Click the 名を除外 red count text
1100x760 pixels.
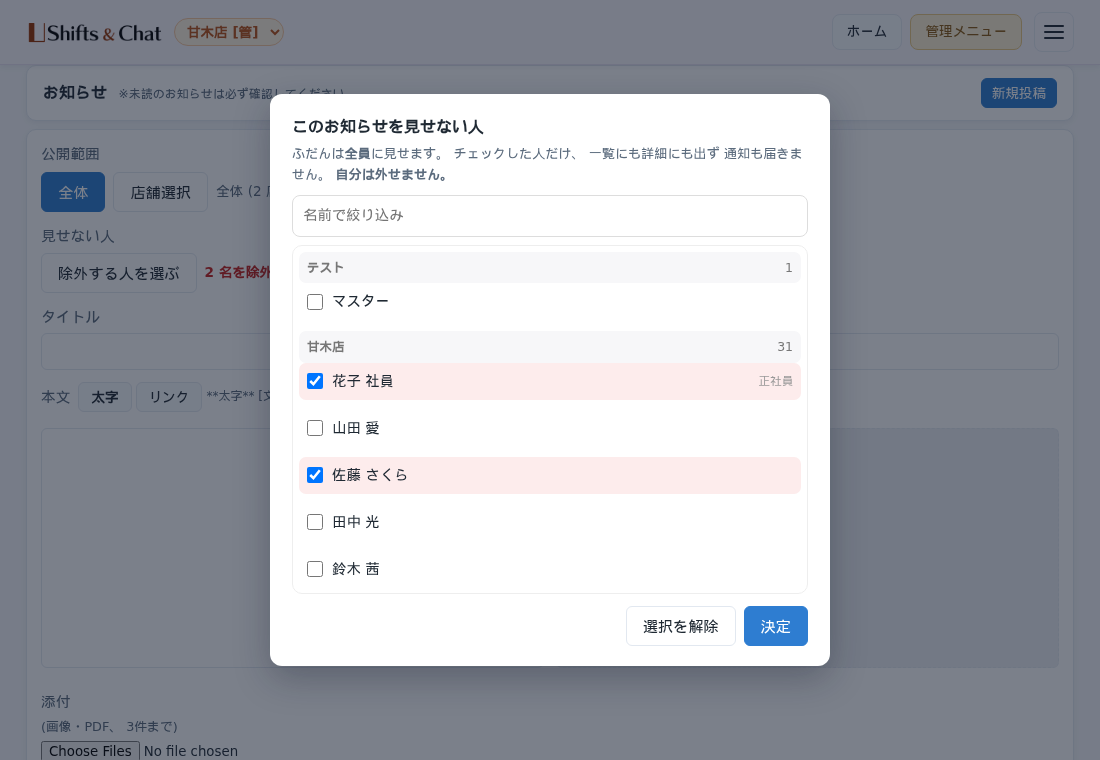pyautogui.click(x=237, y=272)
